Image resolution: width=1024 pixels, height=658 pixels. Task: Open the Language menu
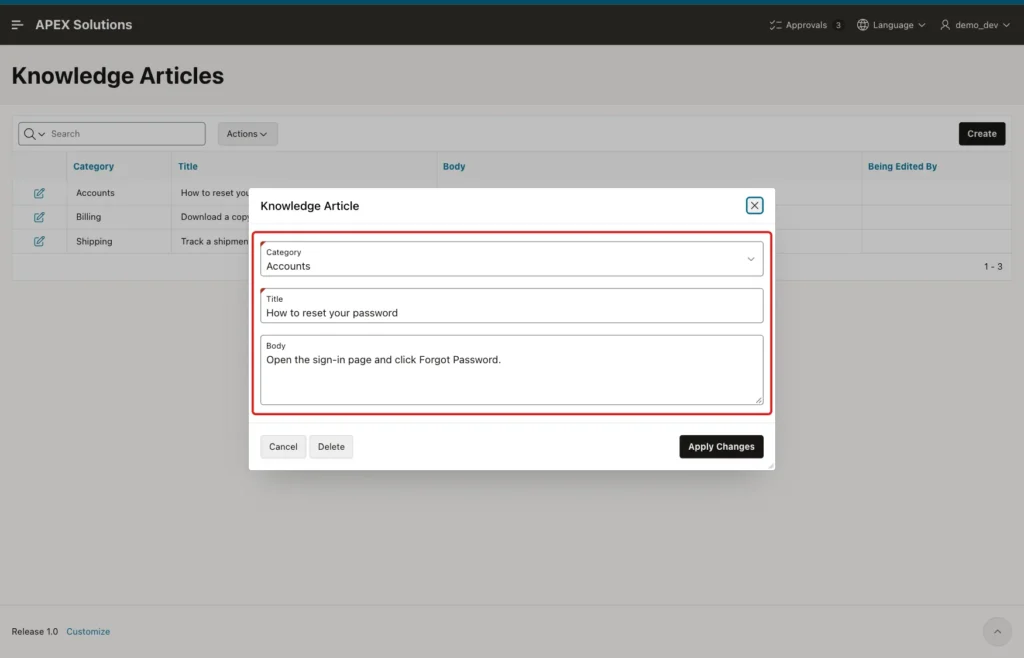click(891, 25)
